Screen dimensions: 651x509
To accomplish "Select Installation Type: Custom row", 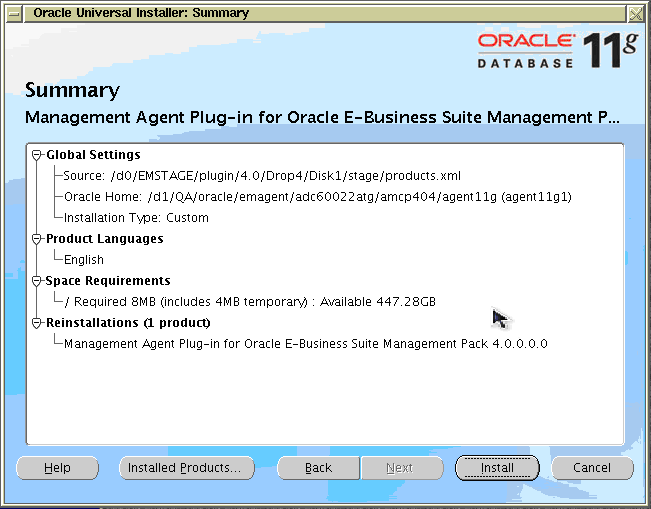I will 136,218.
